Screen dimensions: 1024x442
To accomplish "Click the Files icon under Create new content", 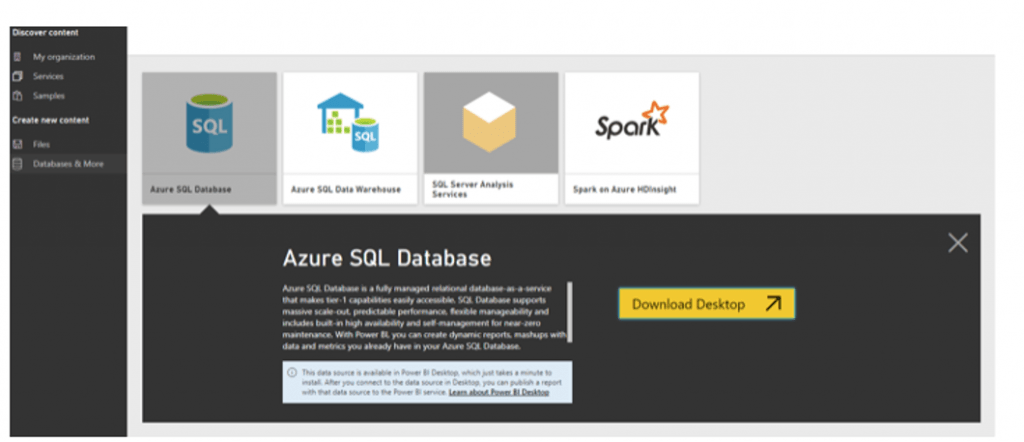I will point(17,144).
